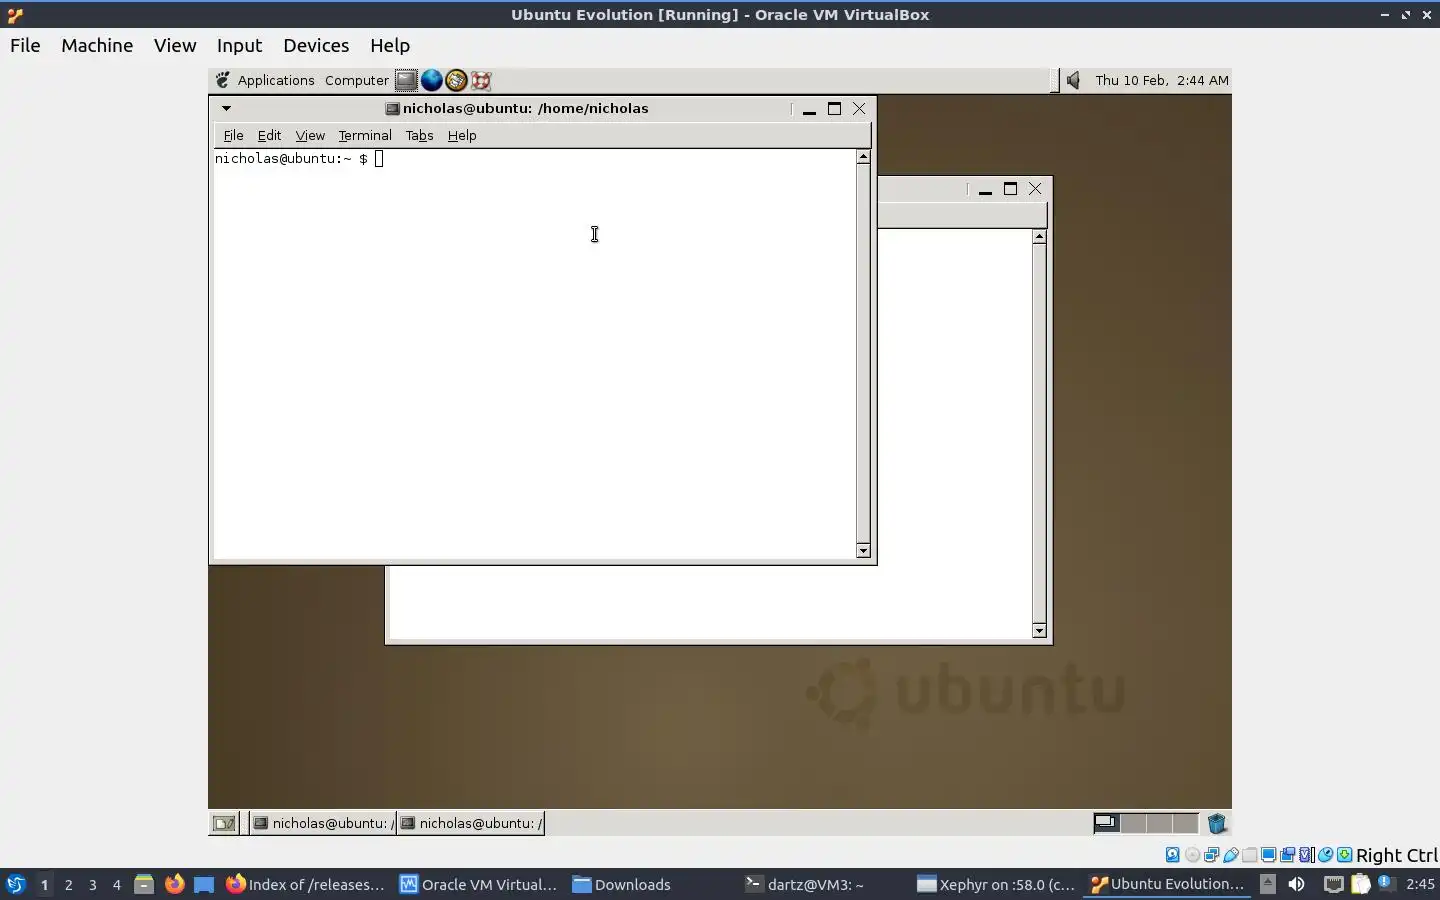Open the terminal Edit menu
The image size is (1440, 900).
coord(269,135)
